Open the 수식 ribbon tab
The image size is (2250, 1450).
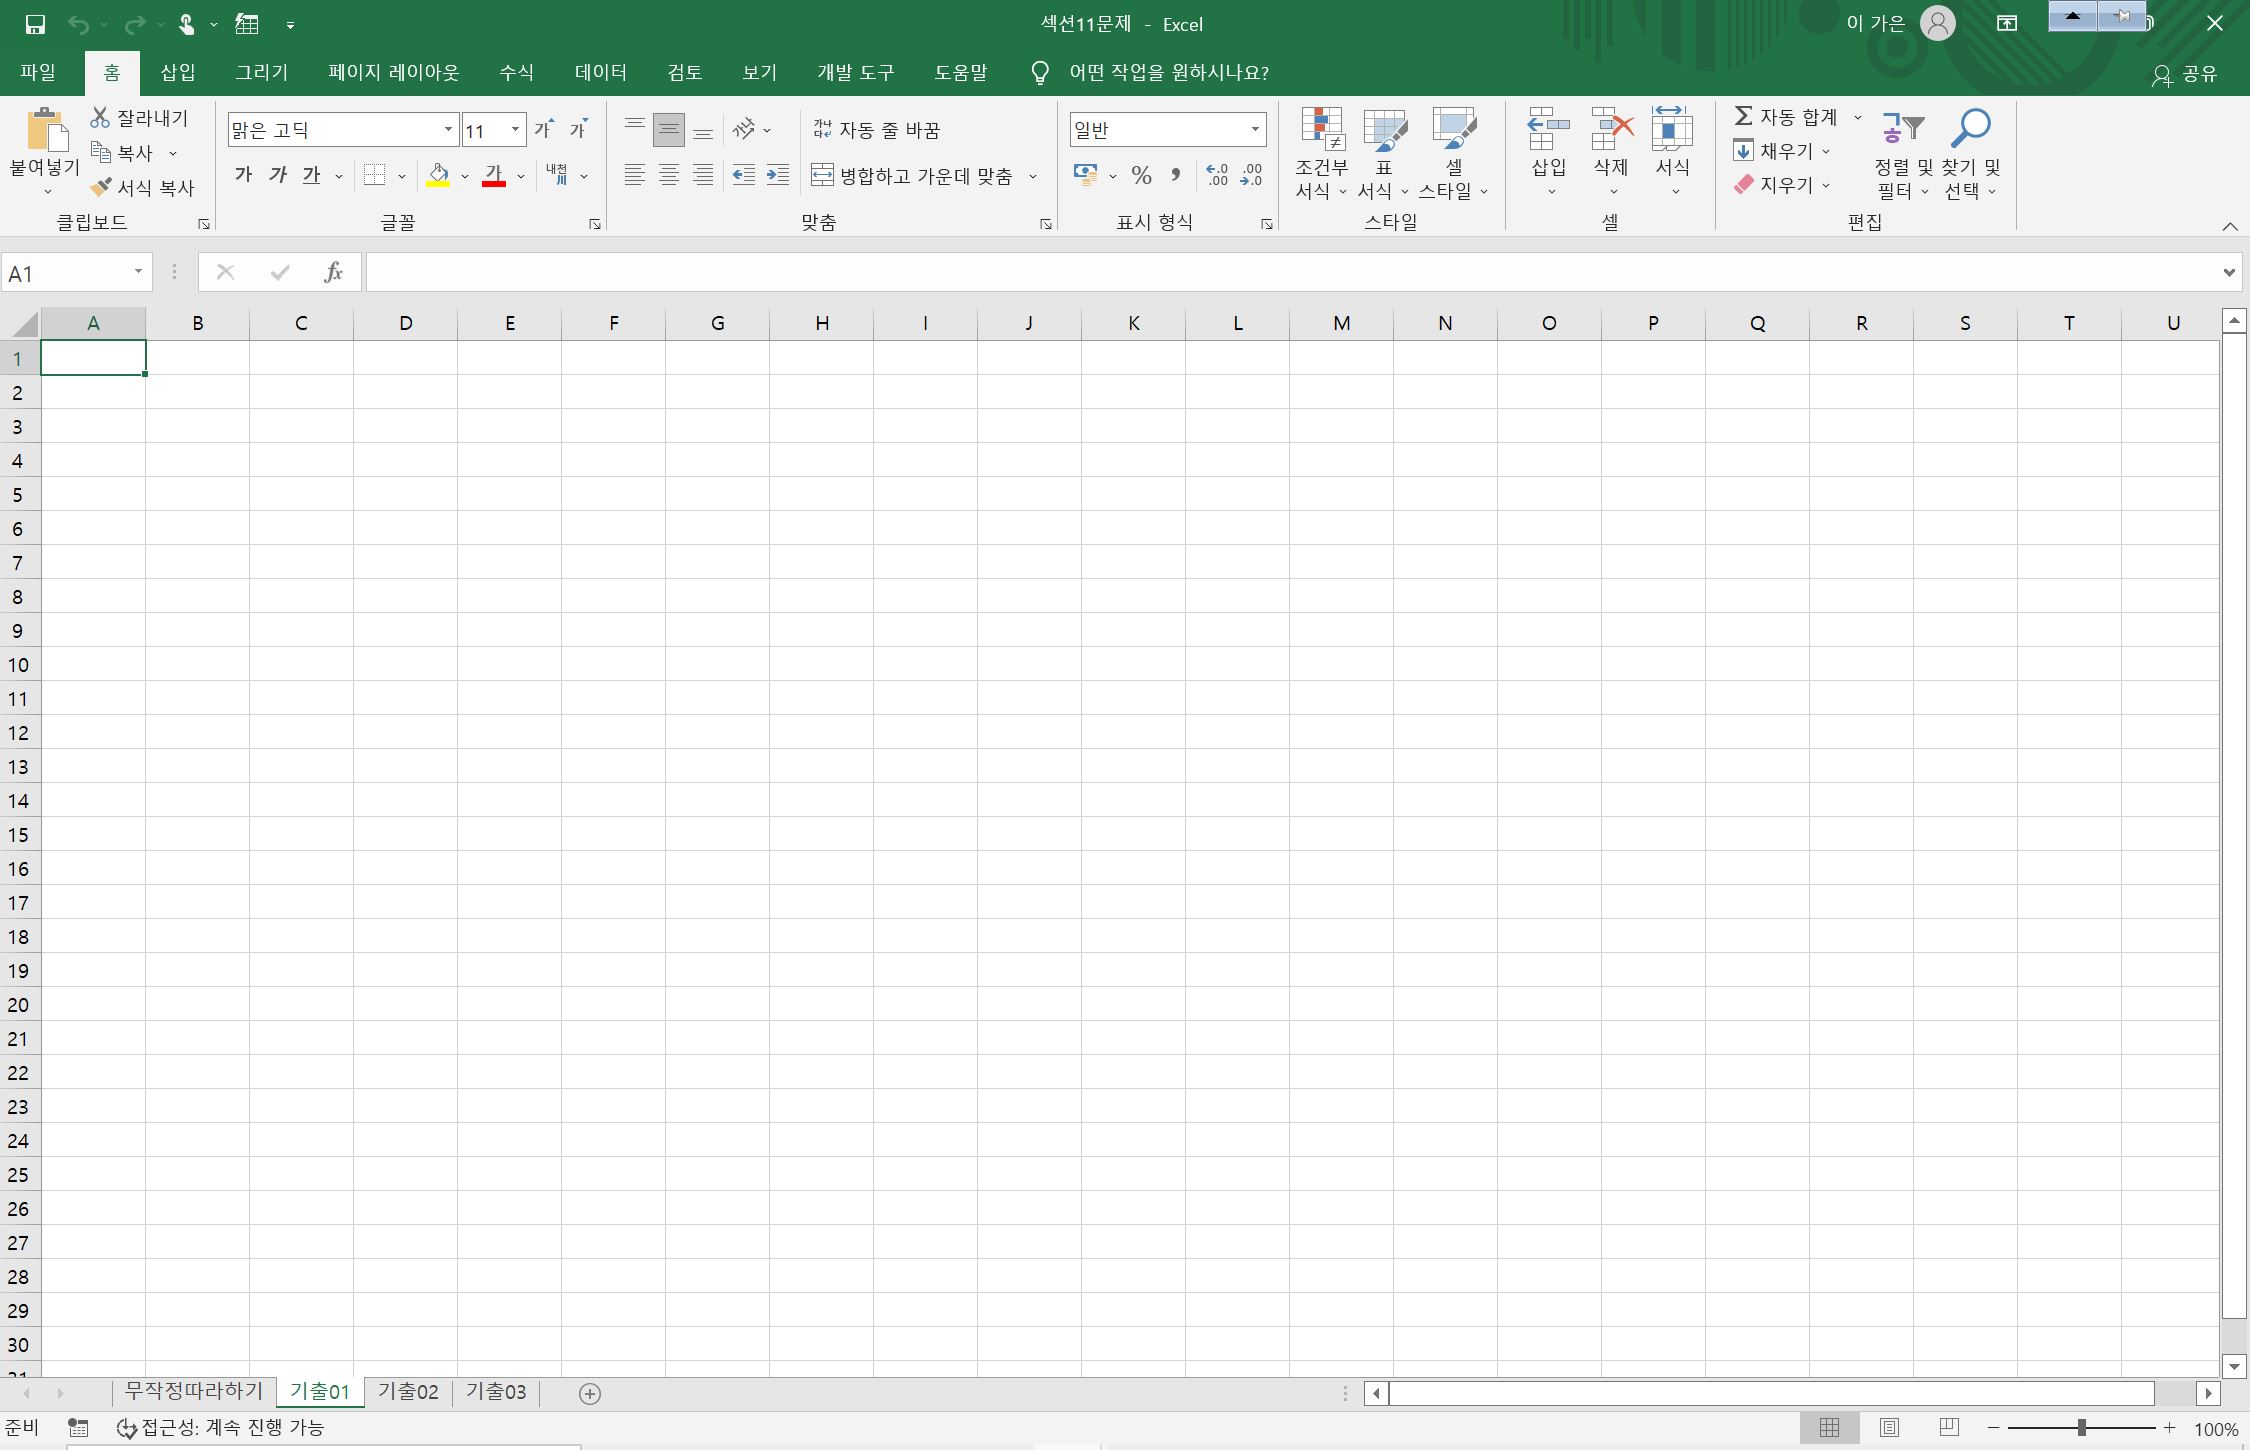(516, 73)
